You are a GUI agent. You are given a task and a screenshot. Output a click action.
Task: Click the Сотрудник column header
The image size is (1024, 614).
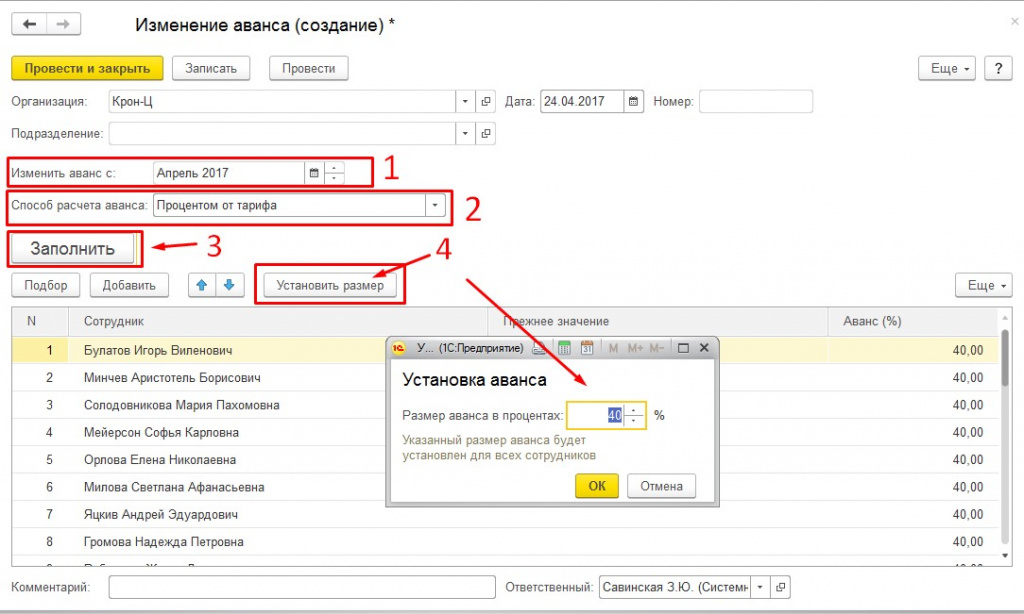278,321
